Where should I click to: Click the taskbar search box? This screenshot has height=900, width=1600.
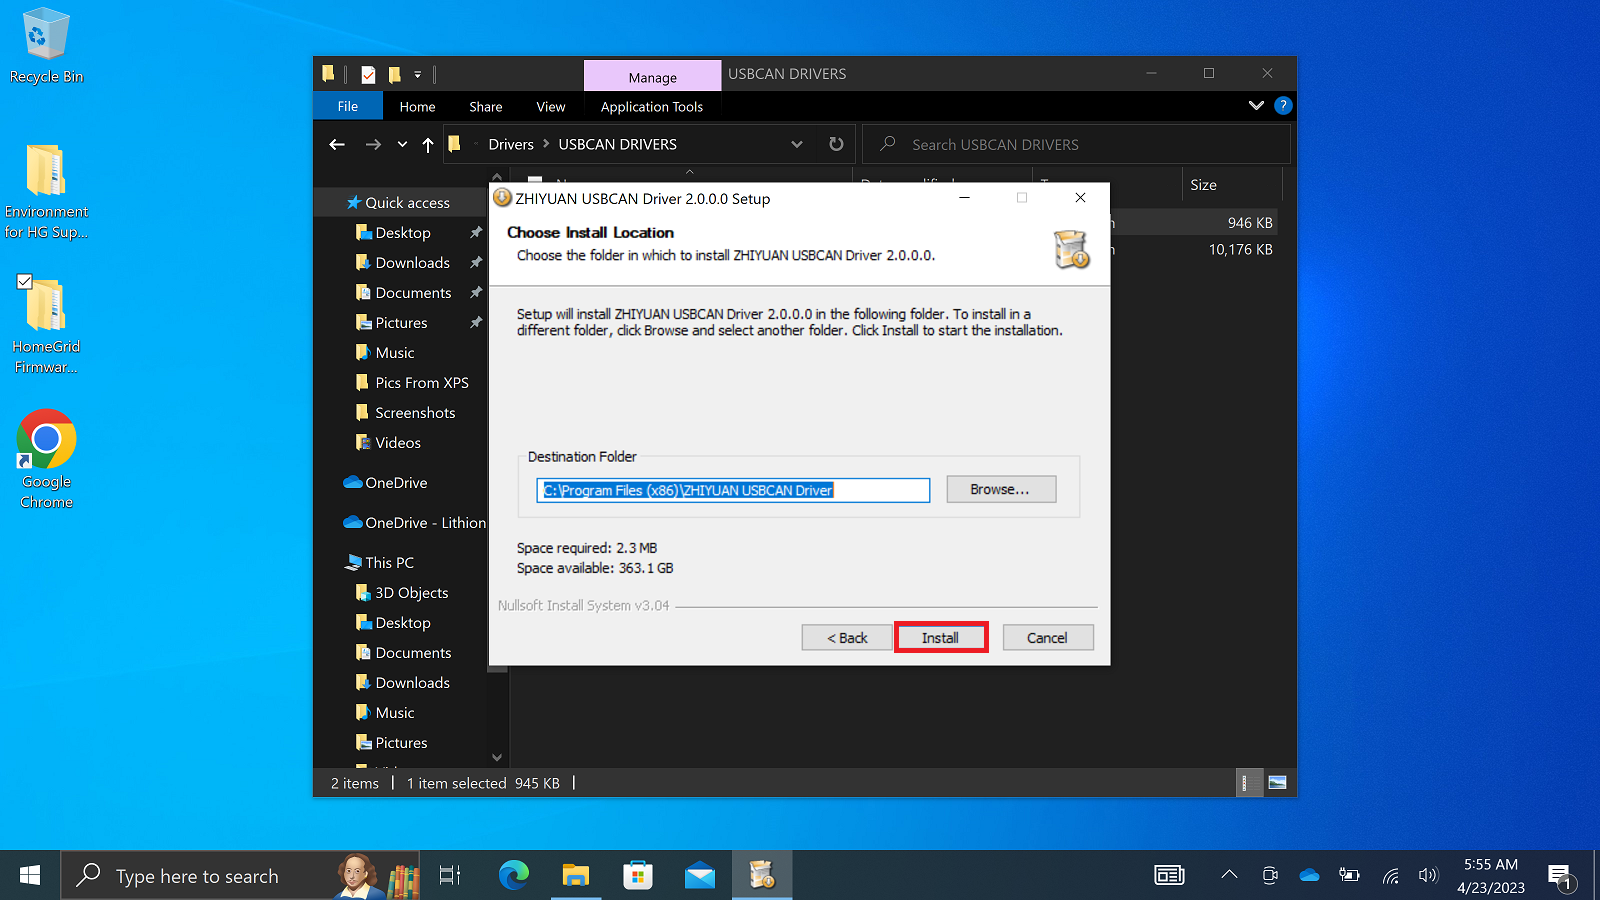click(x=240, y=875)
